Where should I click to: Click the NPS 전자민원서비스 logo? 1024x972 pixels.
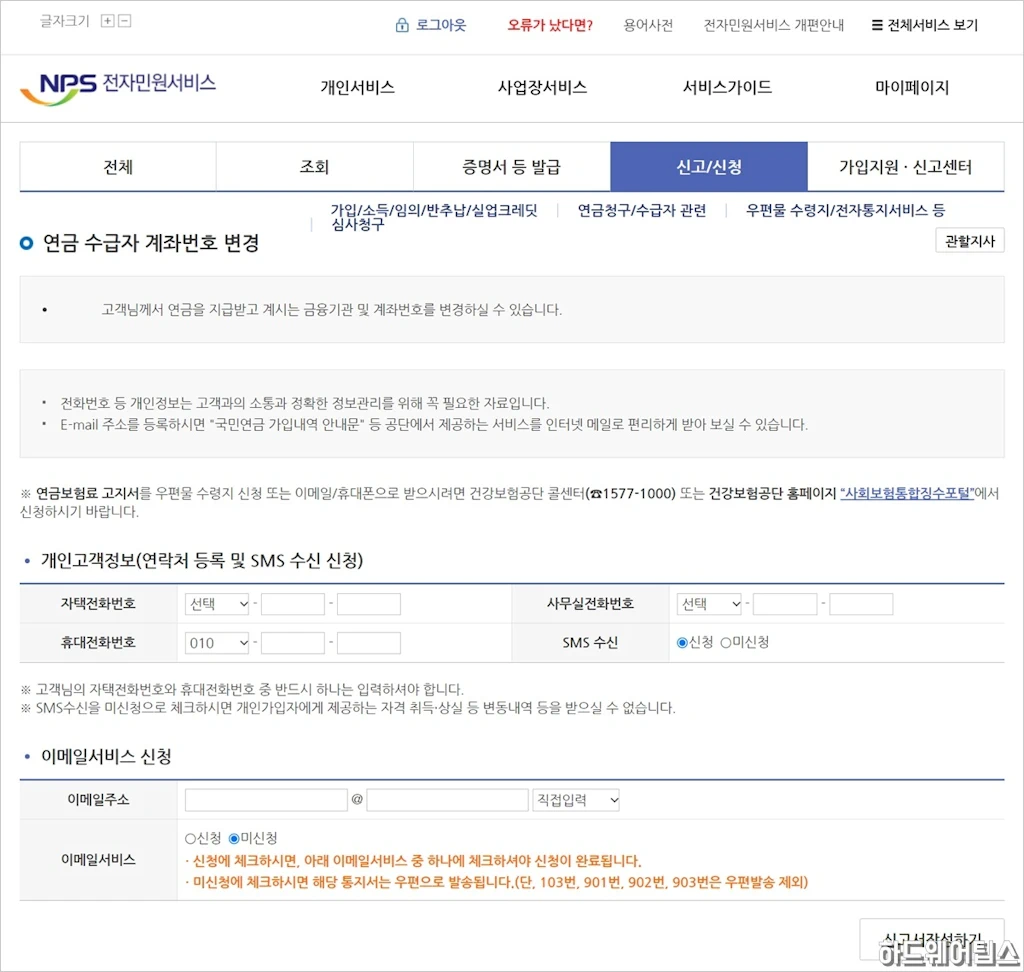118,88
